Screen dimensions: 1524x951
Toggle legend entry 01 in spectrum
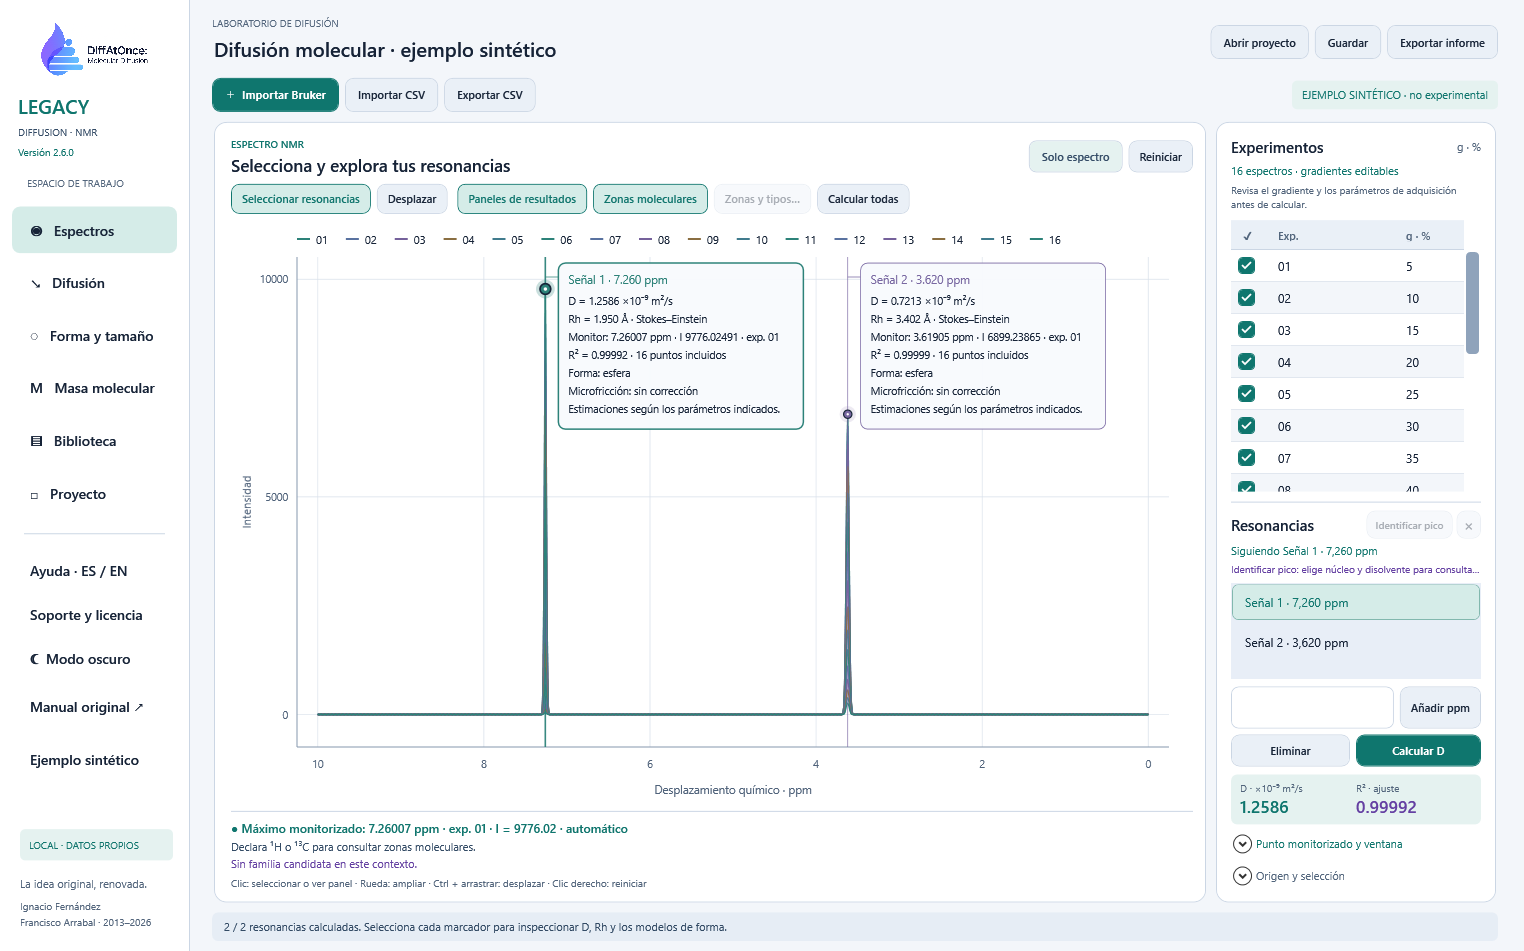tap(313, 240)
